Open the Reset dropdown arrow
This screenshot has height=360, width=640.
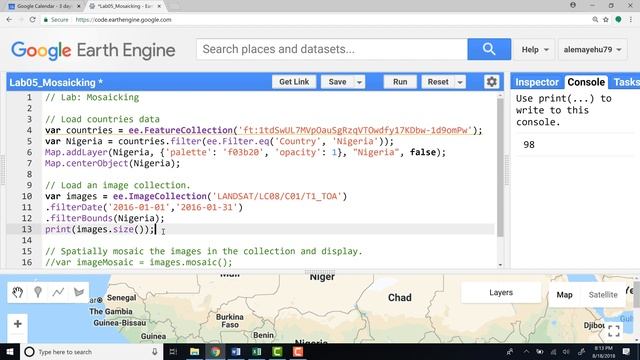coord(460,82)
